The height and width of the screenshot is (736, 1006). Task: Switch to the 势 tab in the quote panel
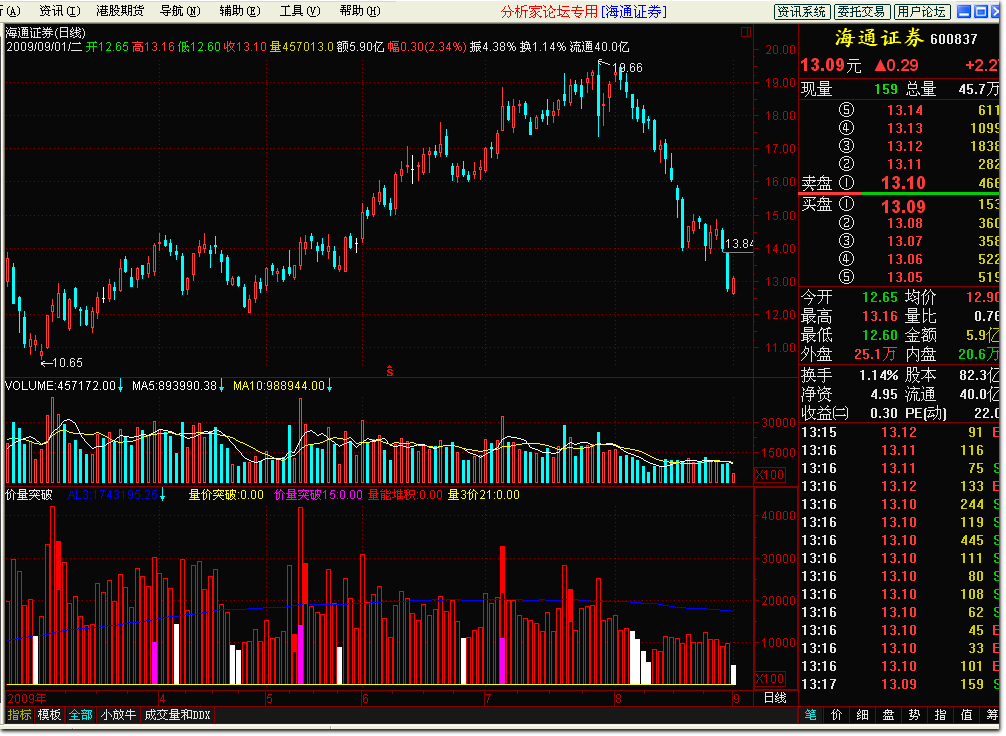[914, 715]
